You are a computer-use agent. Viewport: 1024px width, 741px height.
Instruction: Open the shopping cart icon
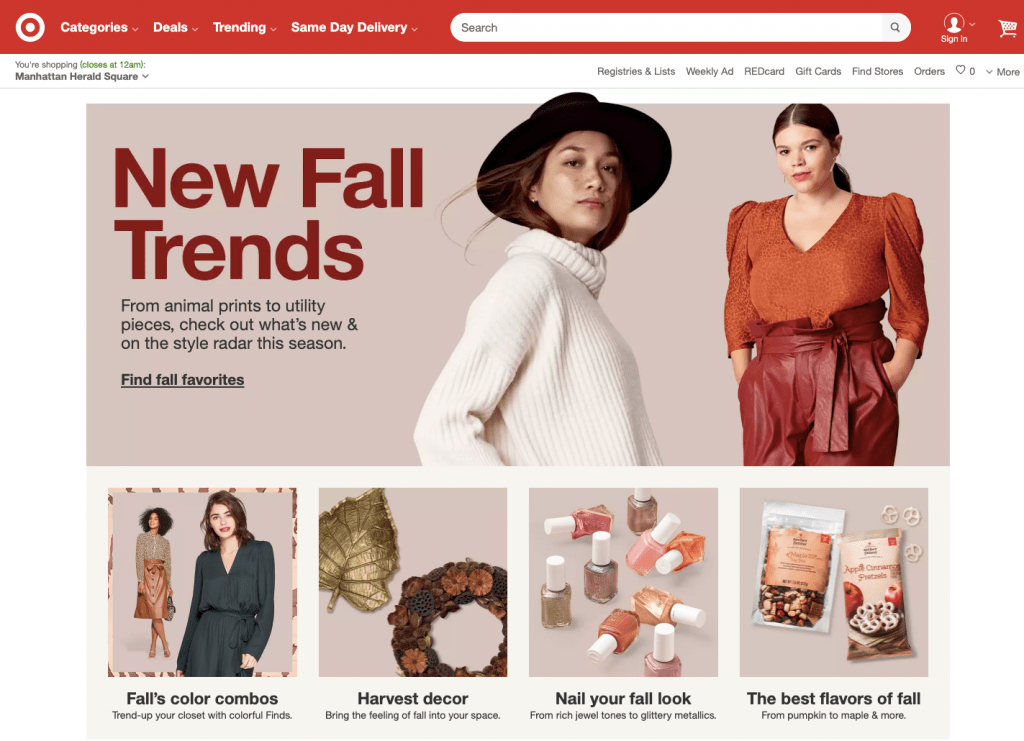[1008, 28]
